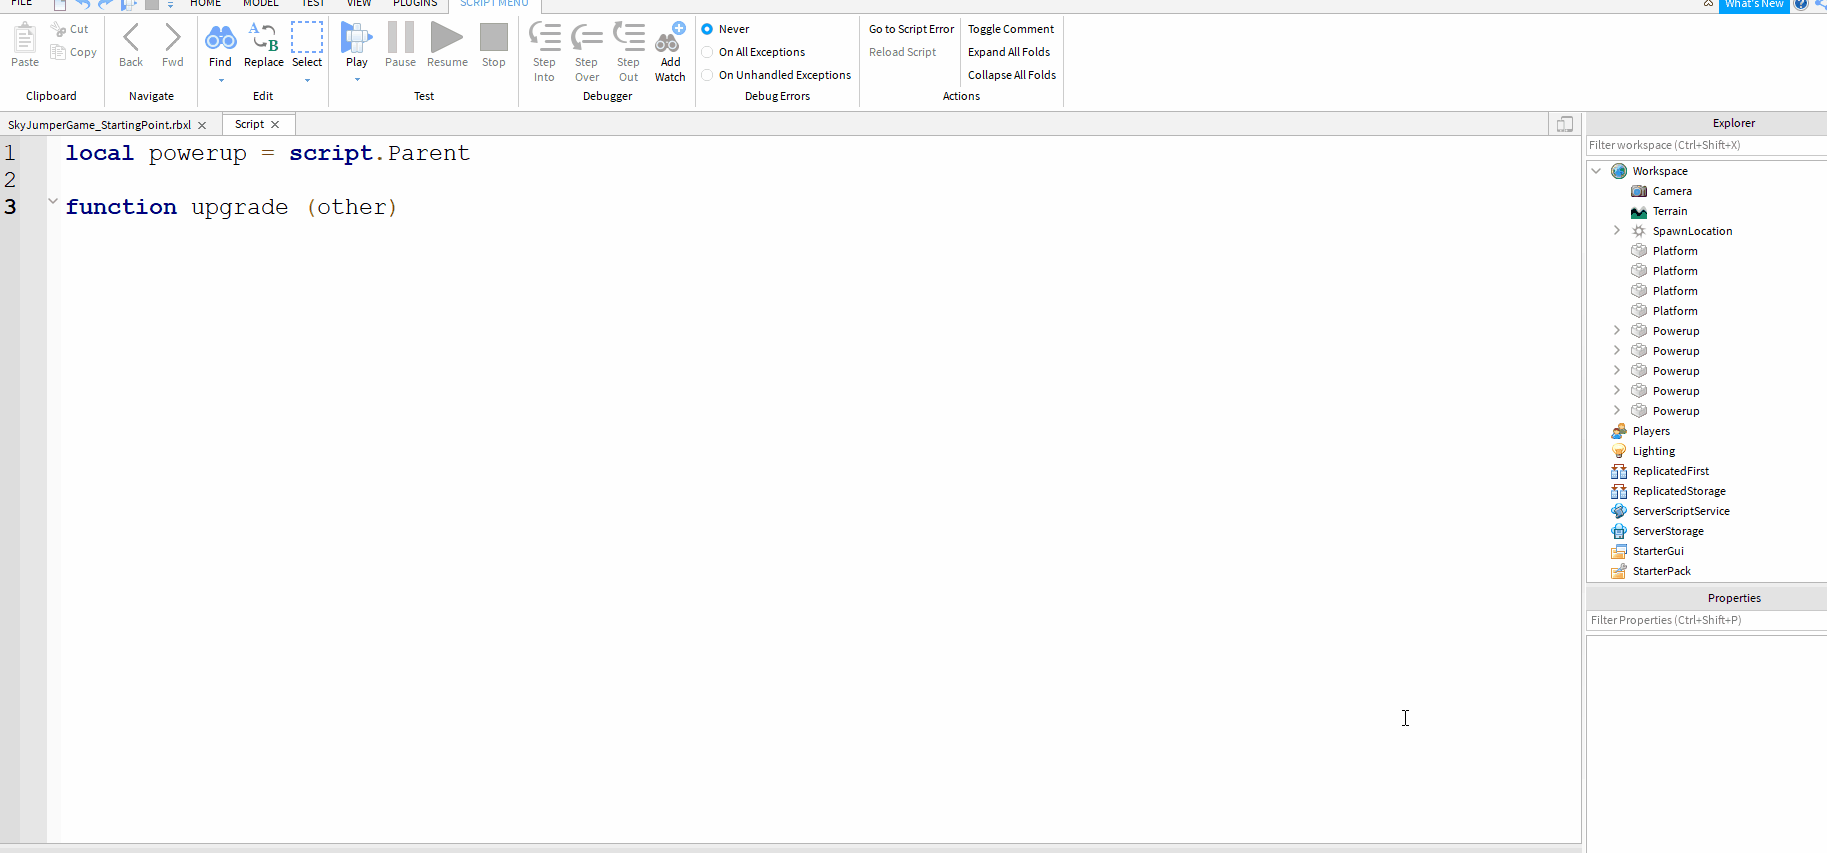The height and width of the screenshot is (853, 1827).
Task: Click the Select tool icon
Action: click(307, 37)
